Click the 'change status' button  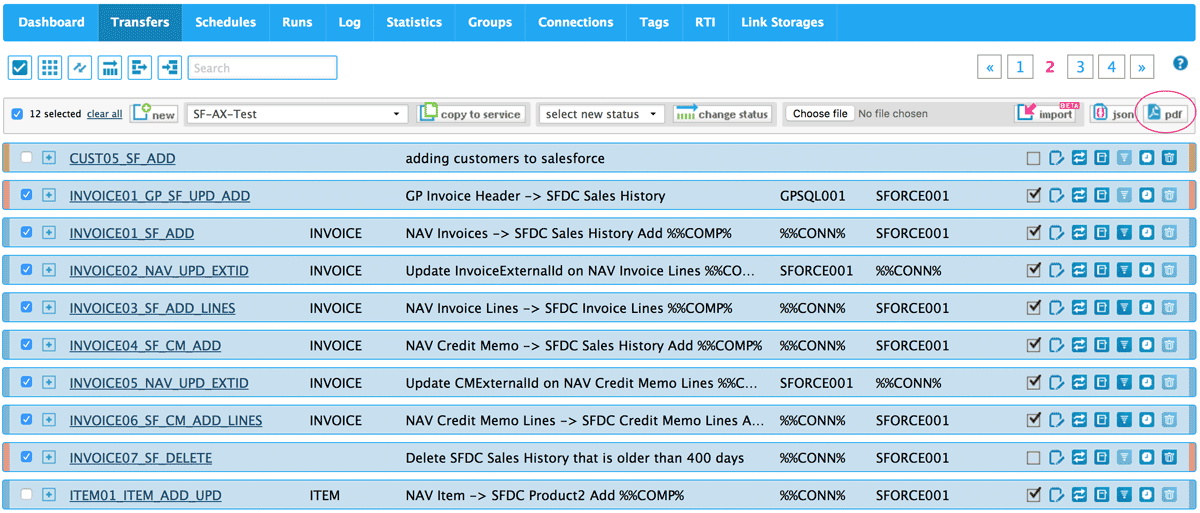[722, 114]
